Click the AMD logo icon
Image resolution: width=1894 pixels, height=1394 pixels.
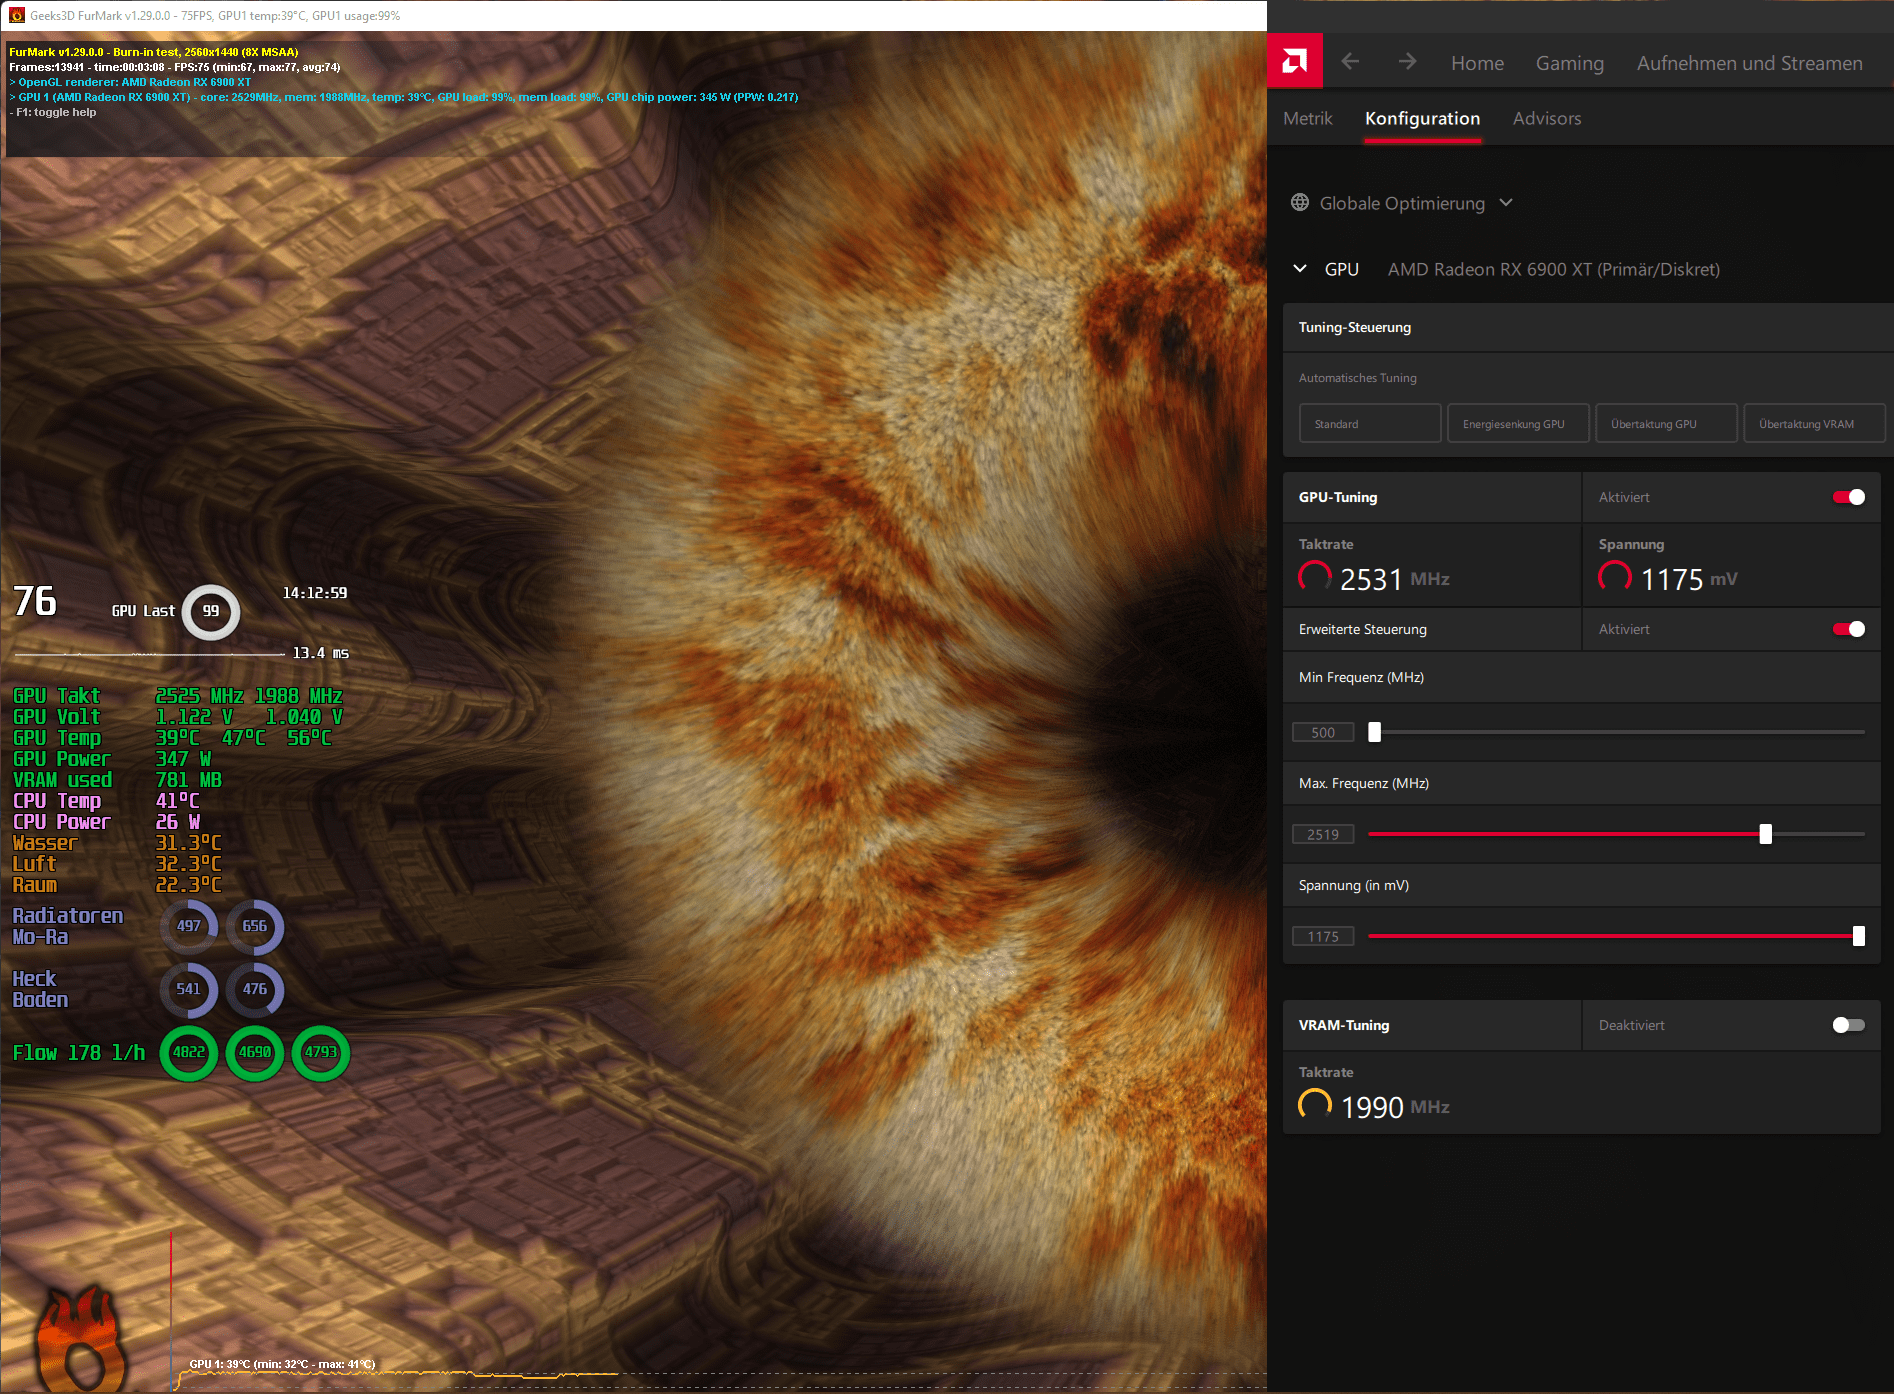click(1294, 62)
